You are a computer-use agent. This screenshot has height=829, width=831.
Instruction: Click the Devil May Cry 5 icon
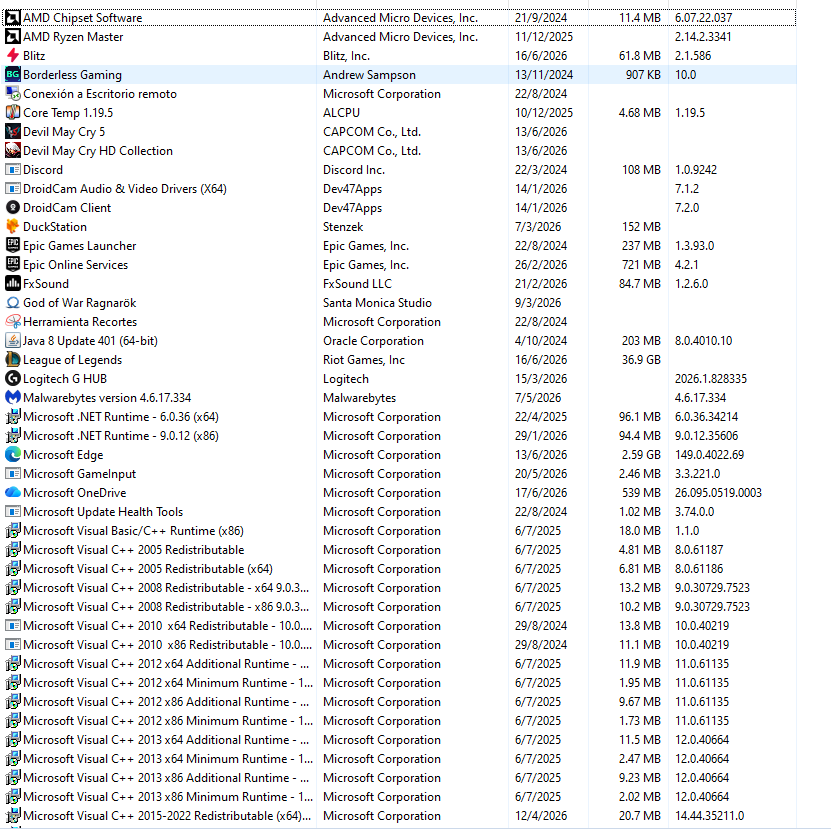coord(13,131)
